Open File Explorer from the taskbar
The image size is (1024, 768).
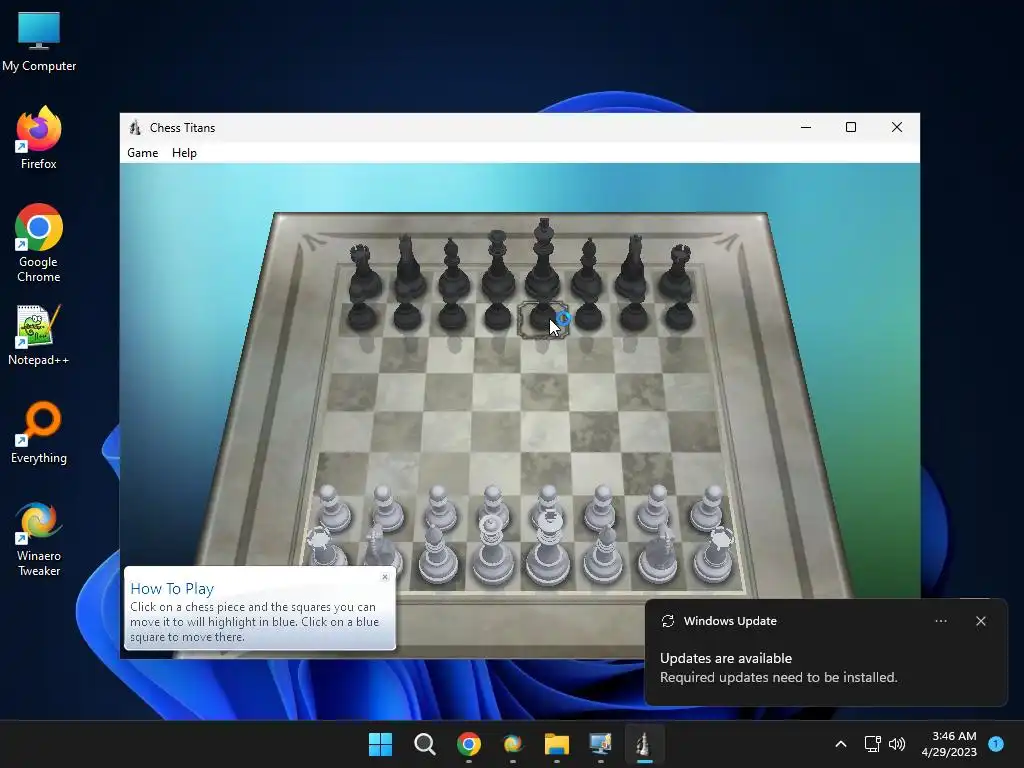557,744
